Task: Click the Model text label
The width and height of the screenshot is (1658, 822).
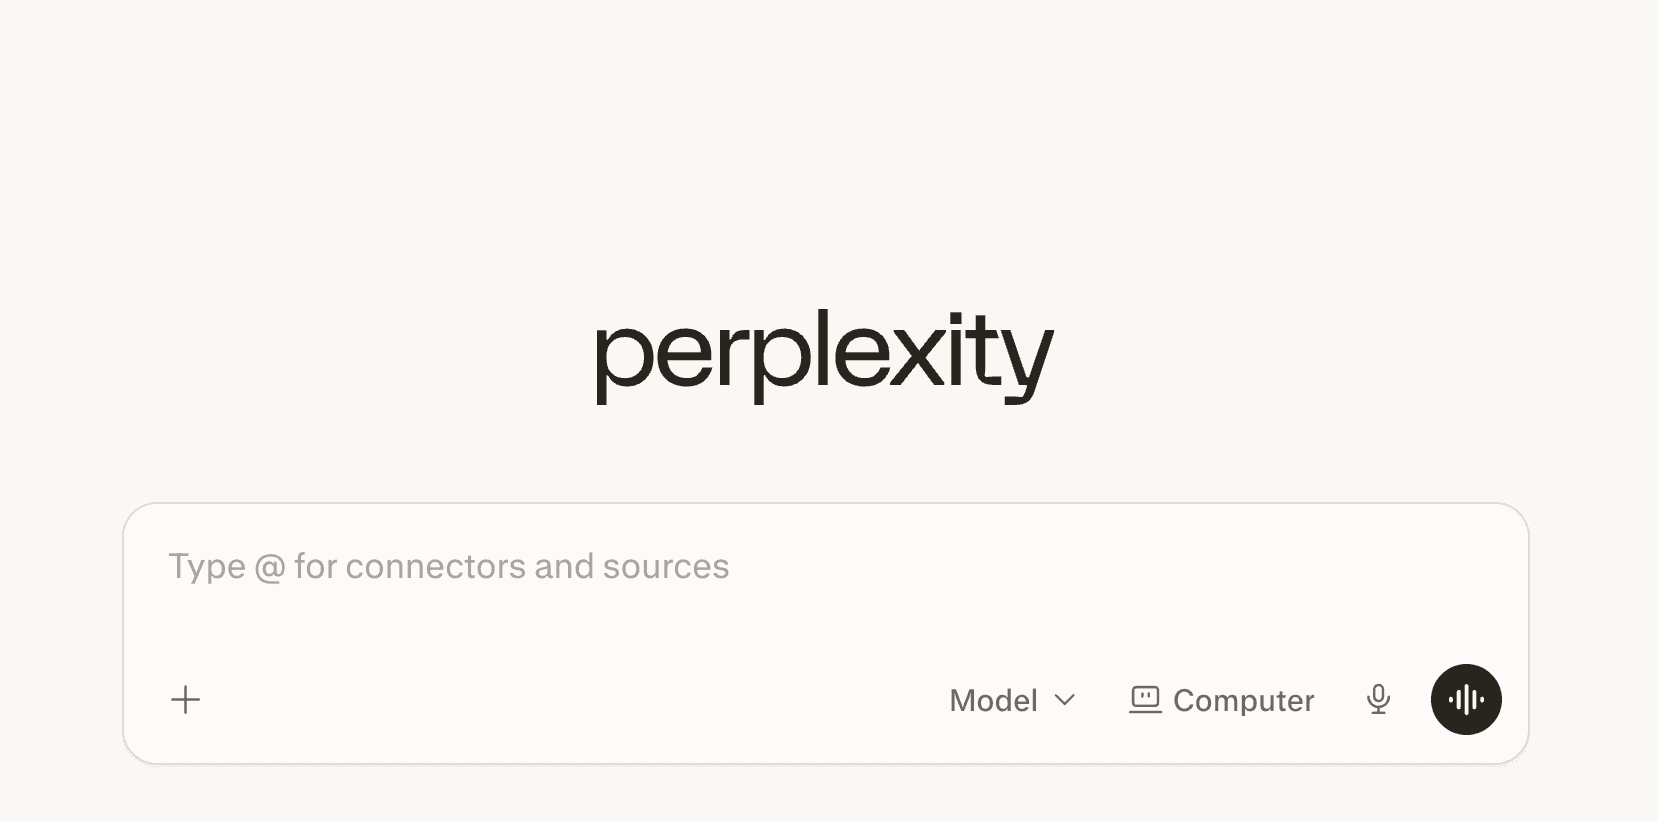Action: [x=993, y=700]
